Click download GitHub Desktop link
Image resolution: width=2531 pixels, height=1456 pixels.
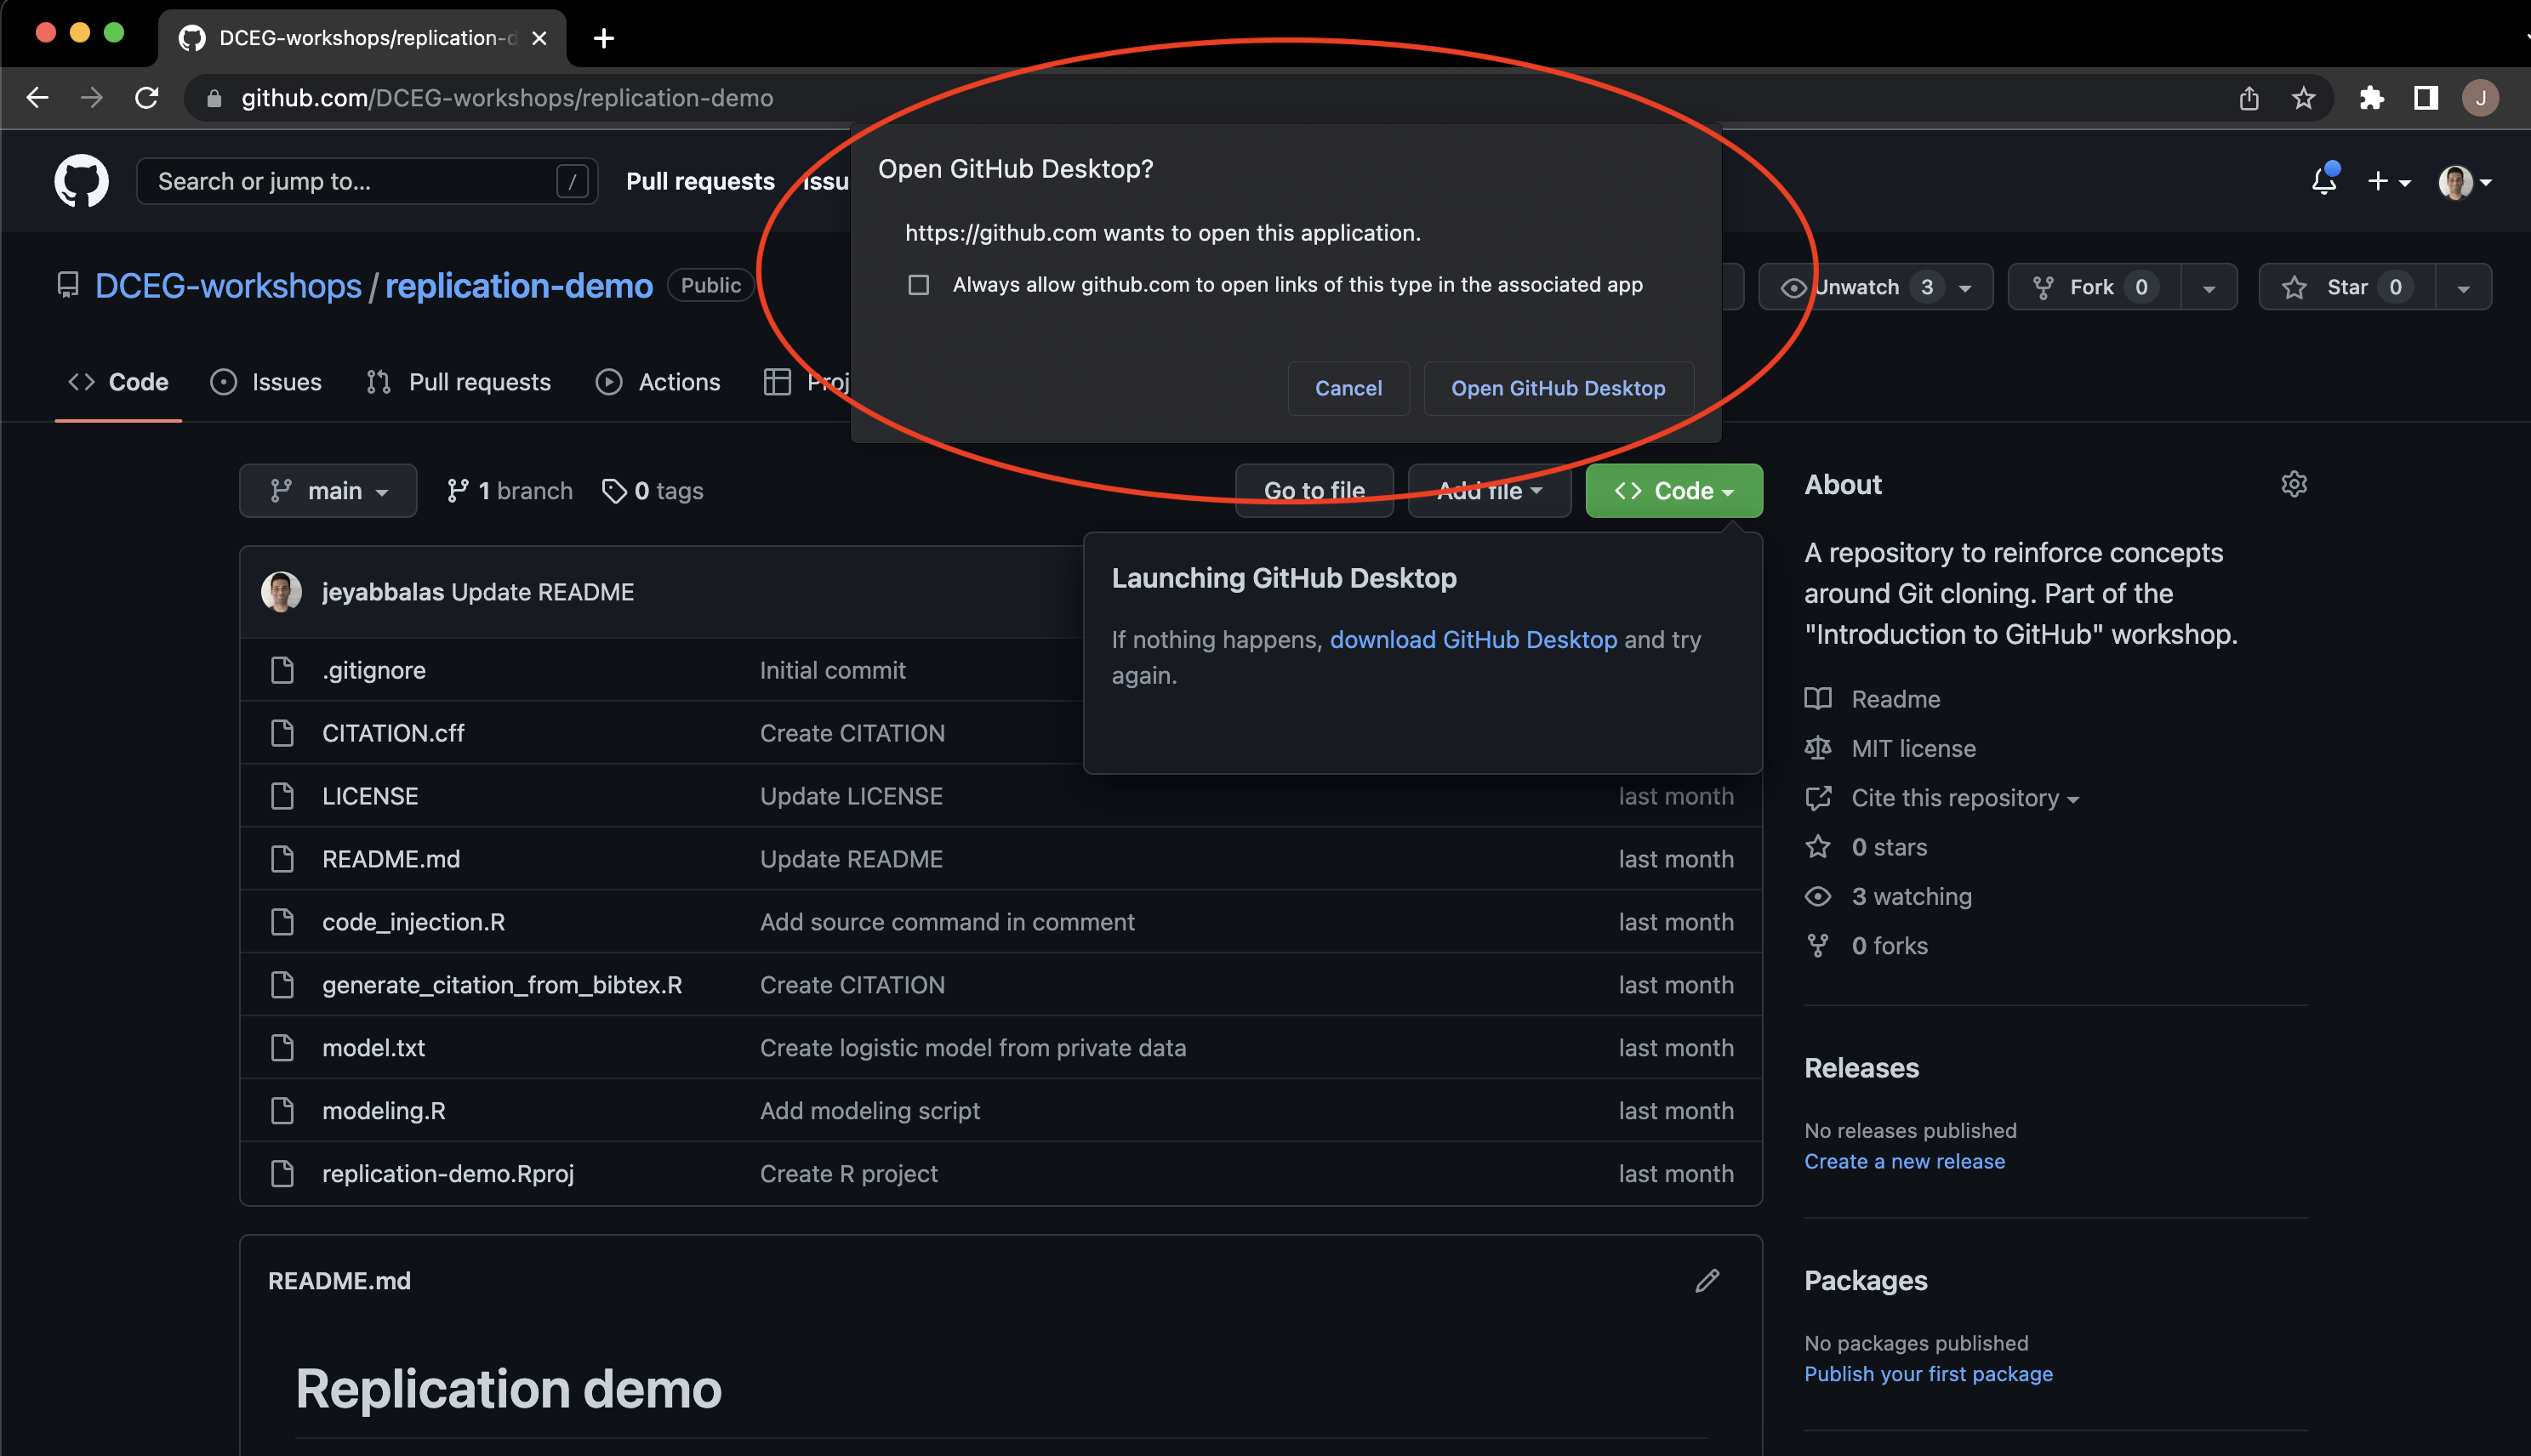click(x=1473, y=639)
